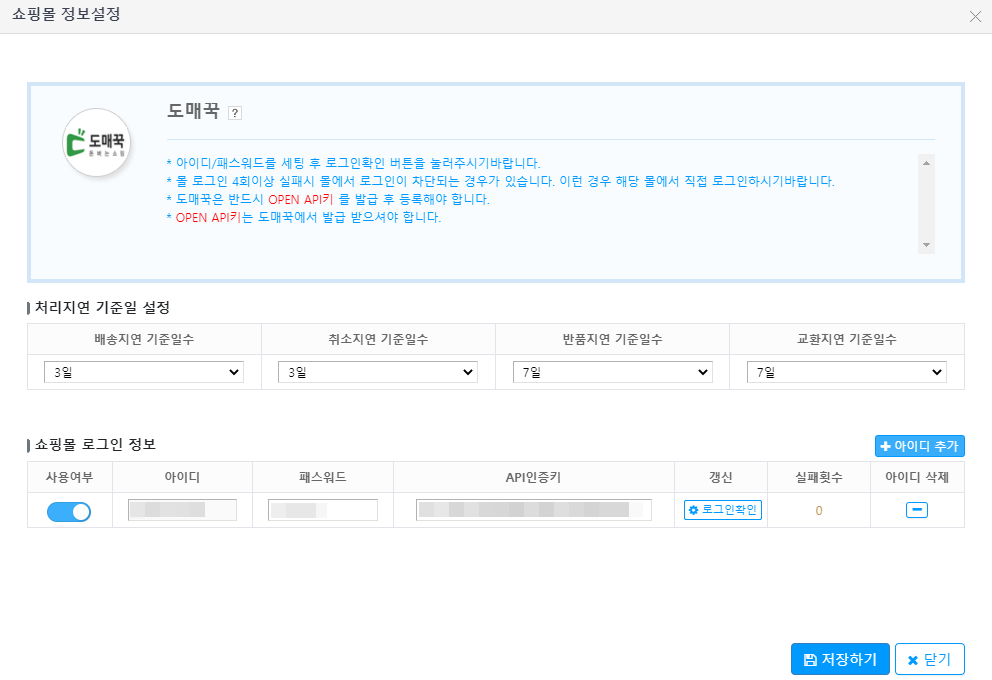Click the minus icon to delete ID
992x680 pixels.
pos(916,510)
